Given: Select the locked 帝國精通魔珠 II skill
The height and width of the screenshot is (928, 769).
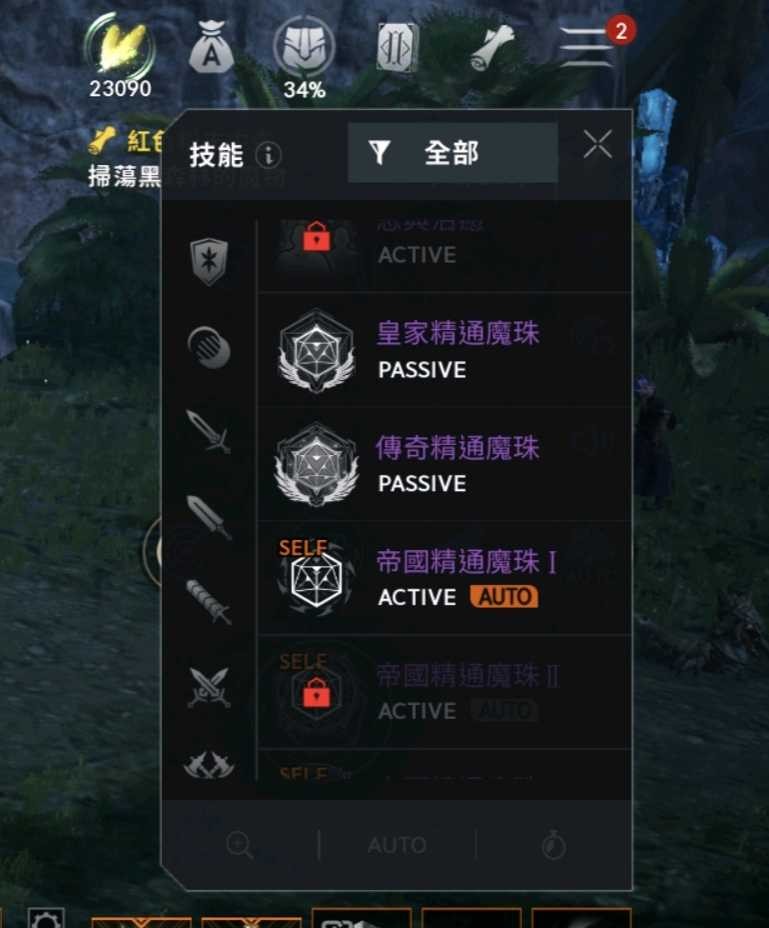Looking at the screenshot, I should (444, 692).
